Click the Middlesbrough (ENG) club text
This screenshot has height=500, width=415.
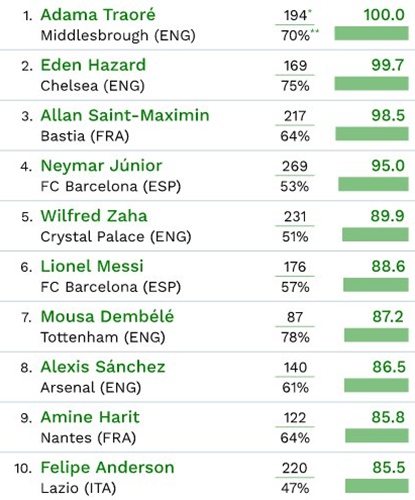tap(118, 35)
